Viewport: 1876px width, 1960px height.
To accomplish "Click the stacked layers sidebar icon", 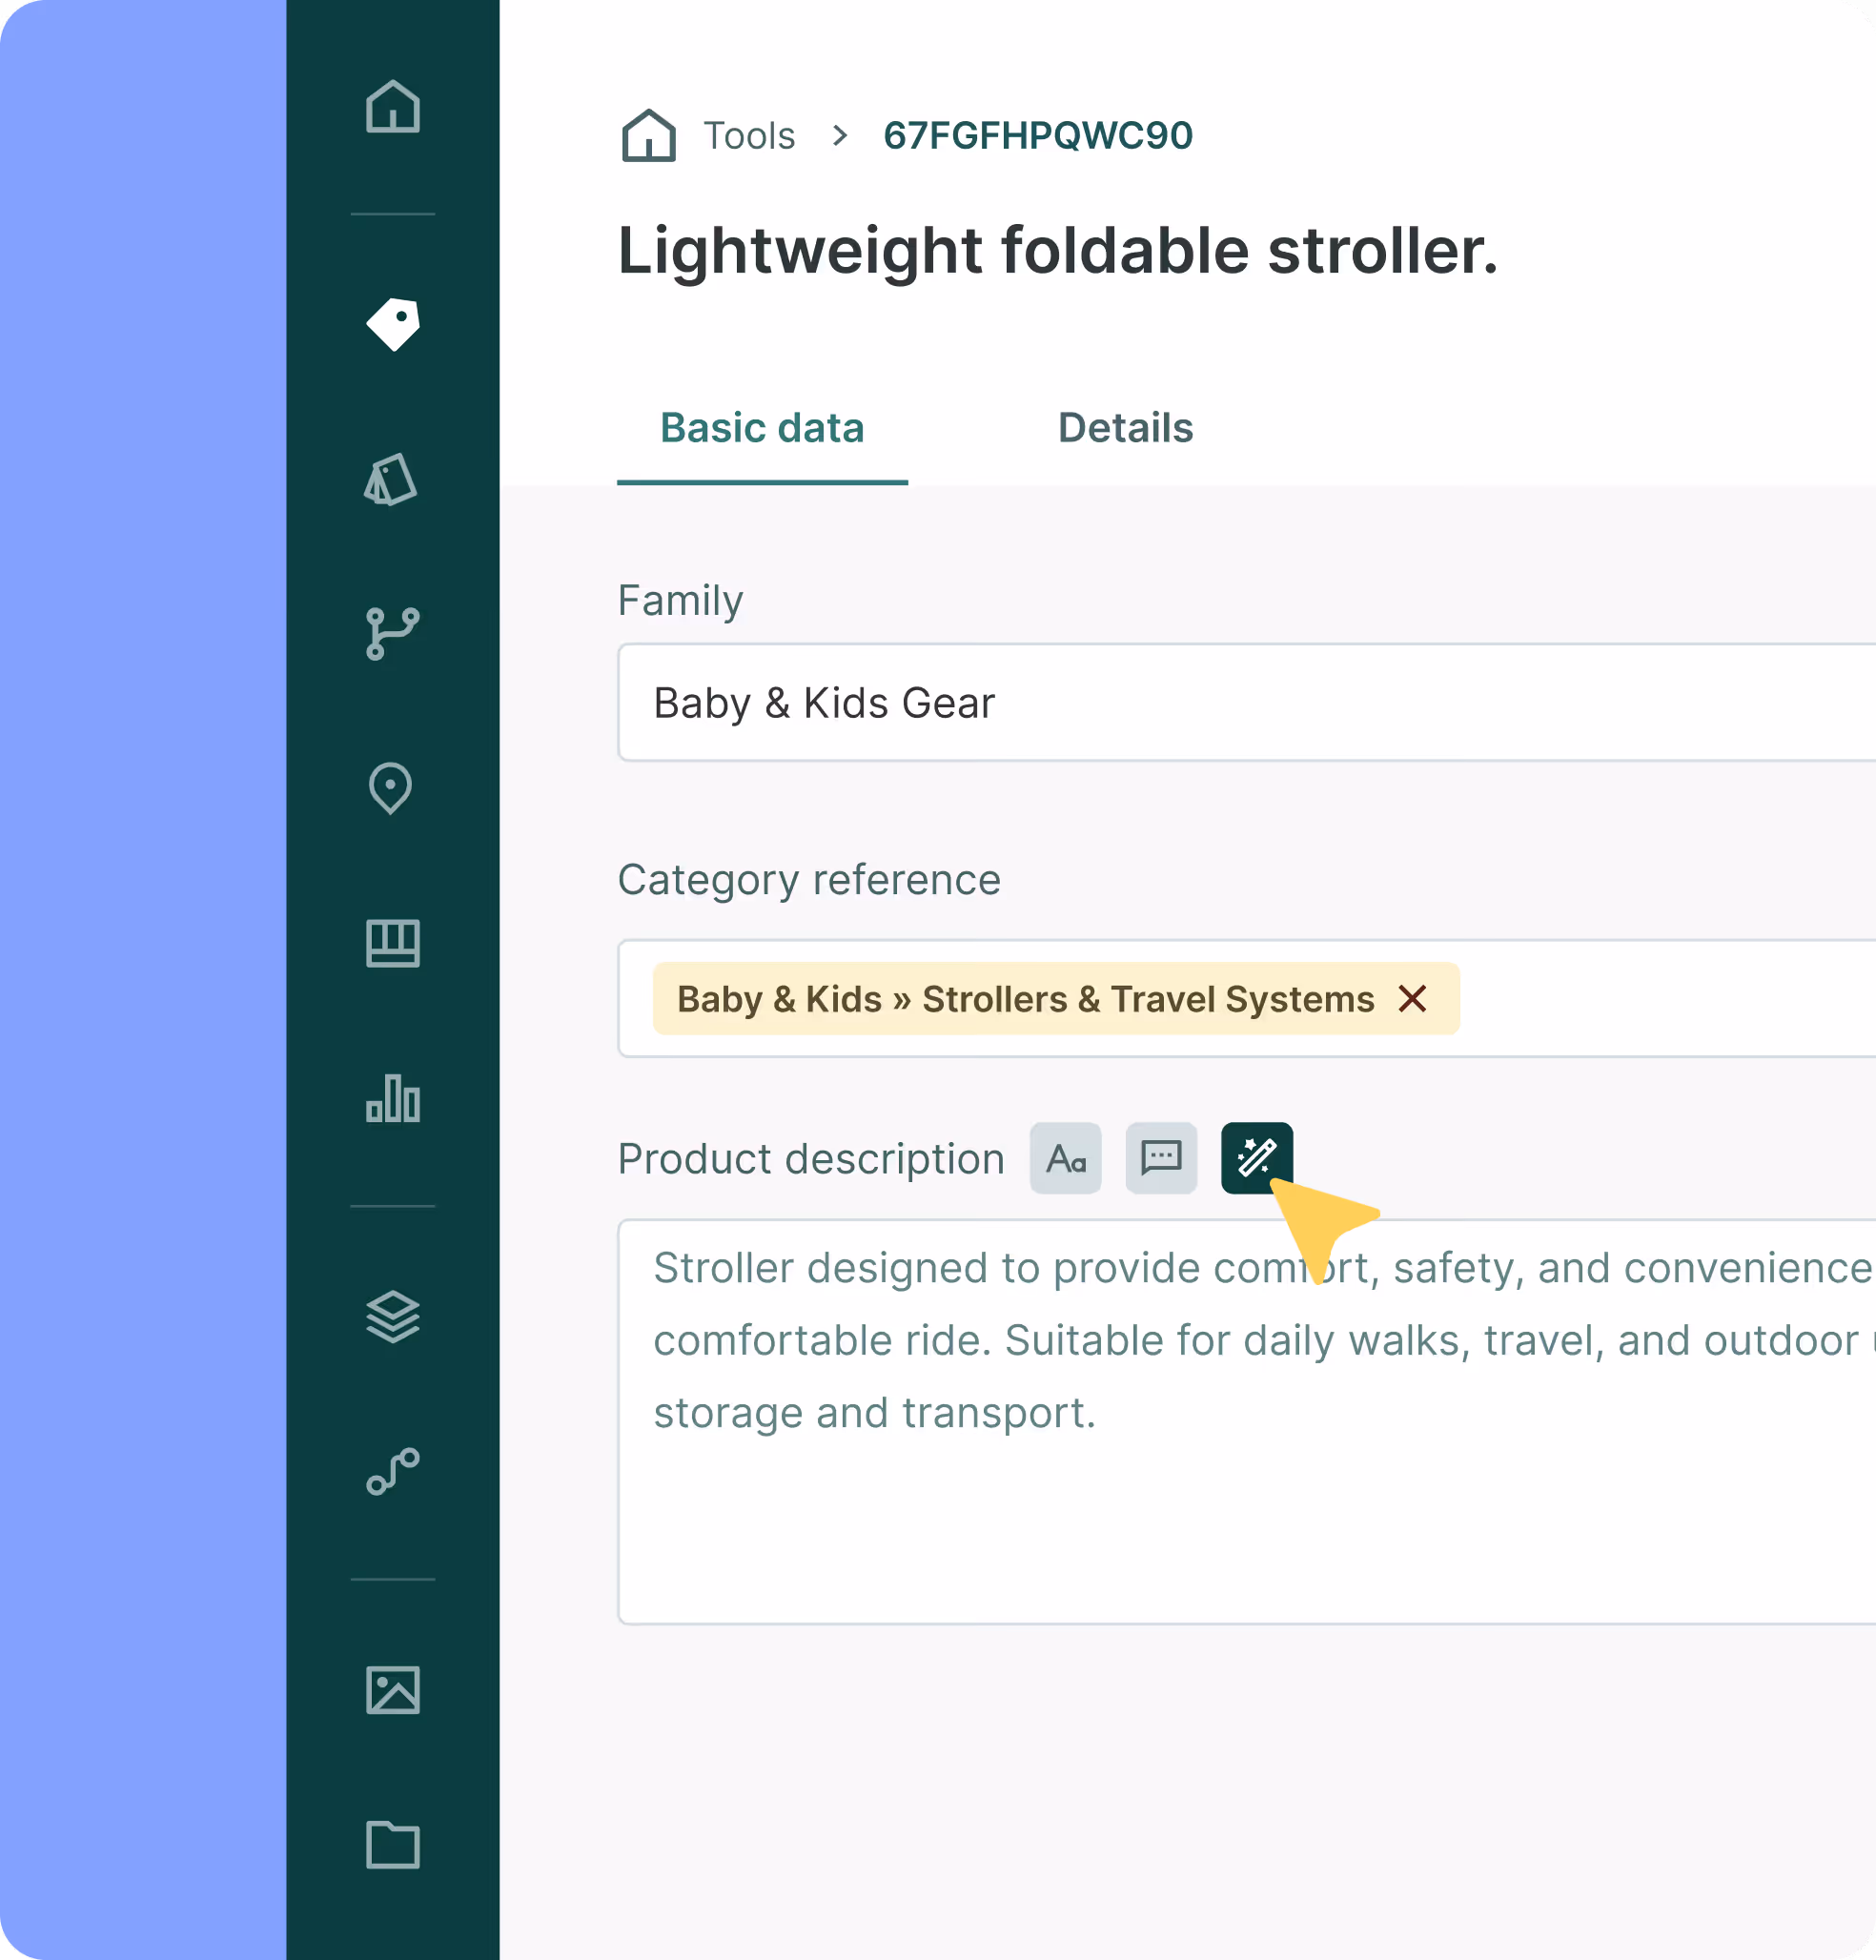I will (392, 1317).
